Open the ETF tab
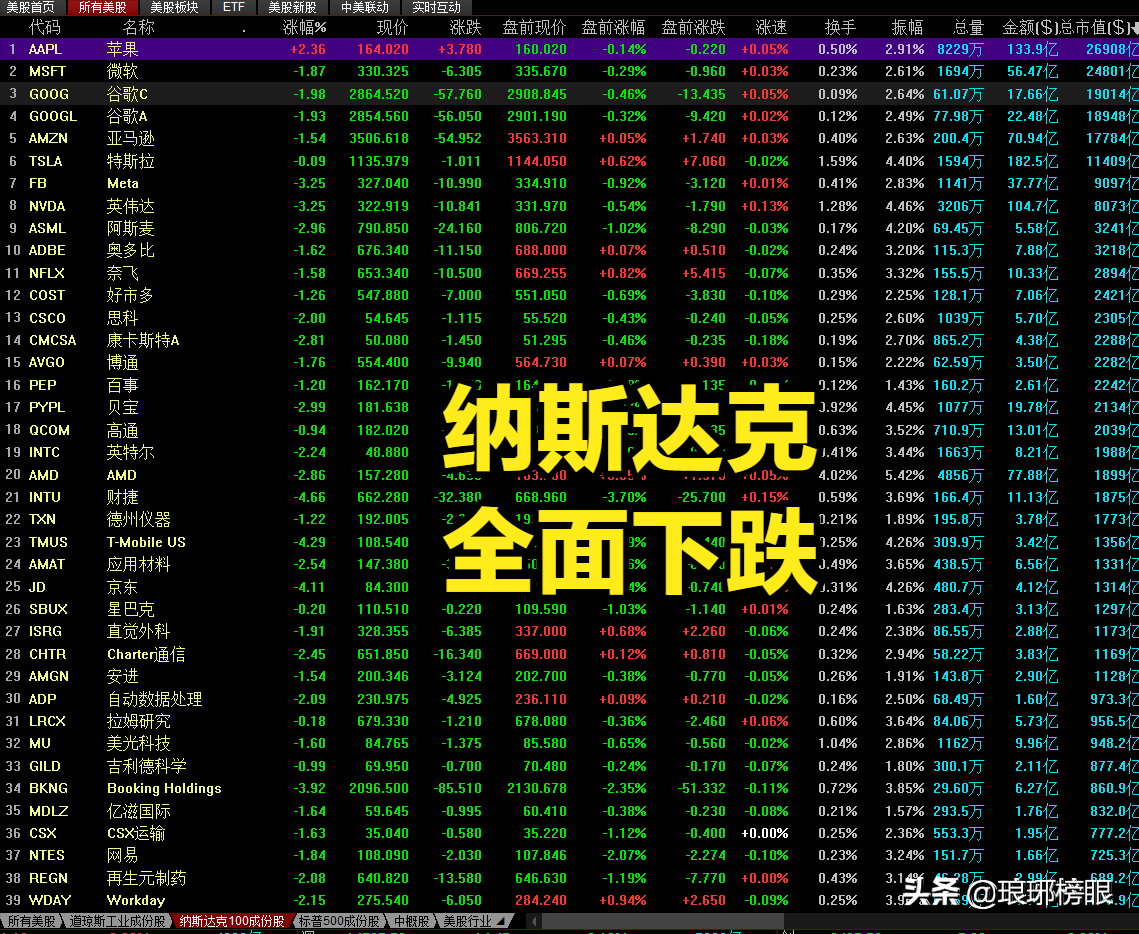The image size is (1139, 934). click(233, 7)
